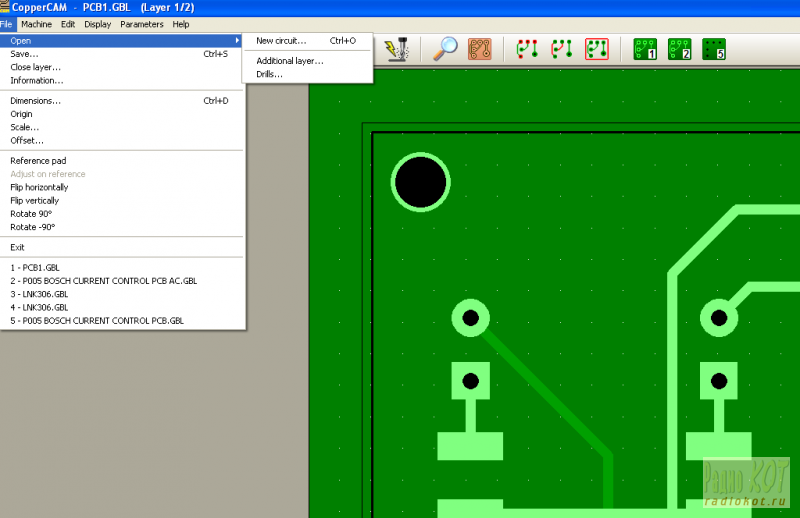Viewport: 800px width, 518px height.
Task: Click the circuit icon with red border
Action: click(597, 49)
